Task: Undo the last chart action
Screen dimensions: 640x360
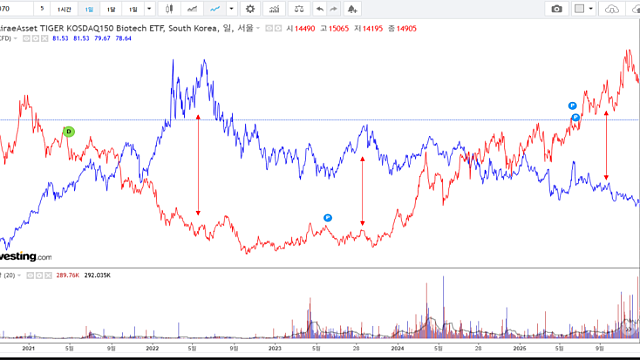Action: coord(320,9)
